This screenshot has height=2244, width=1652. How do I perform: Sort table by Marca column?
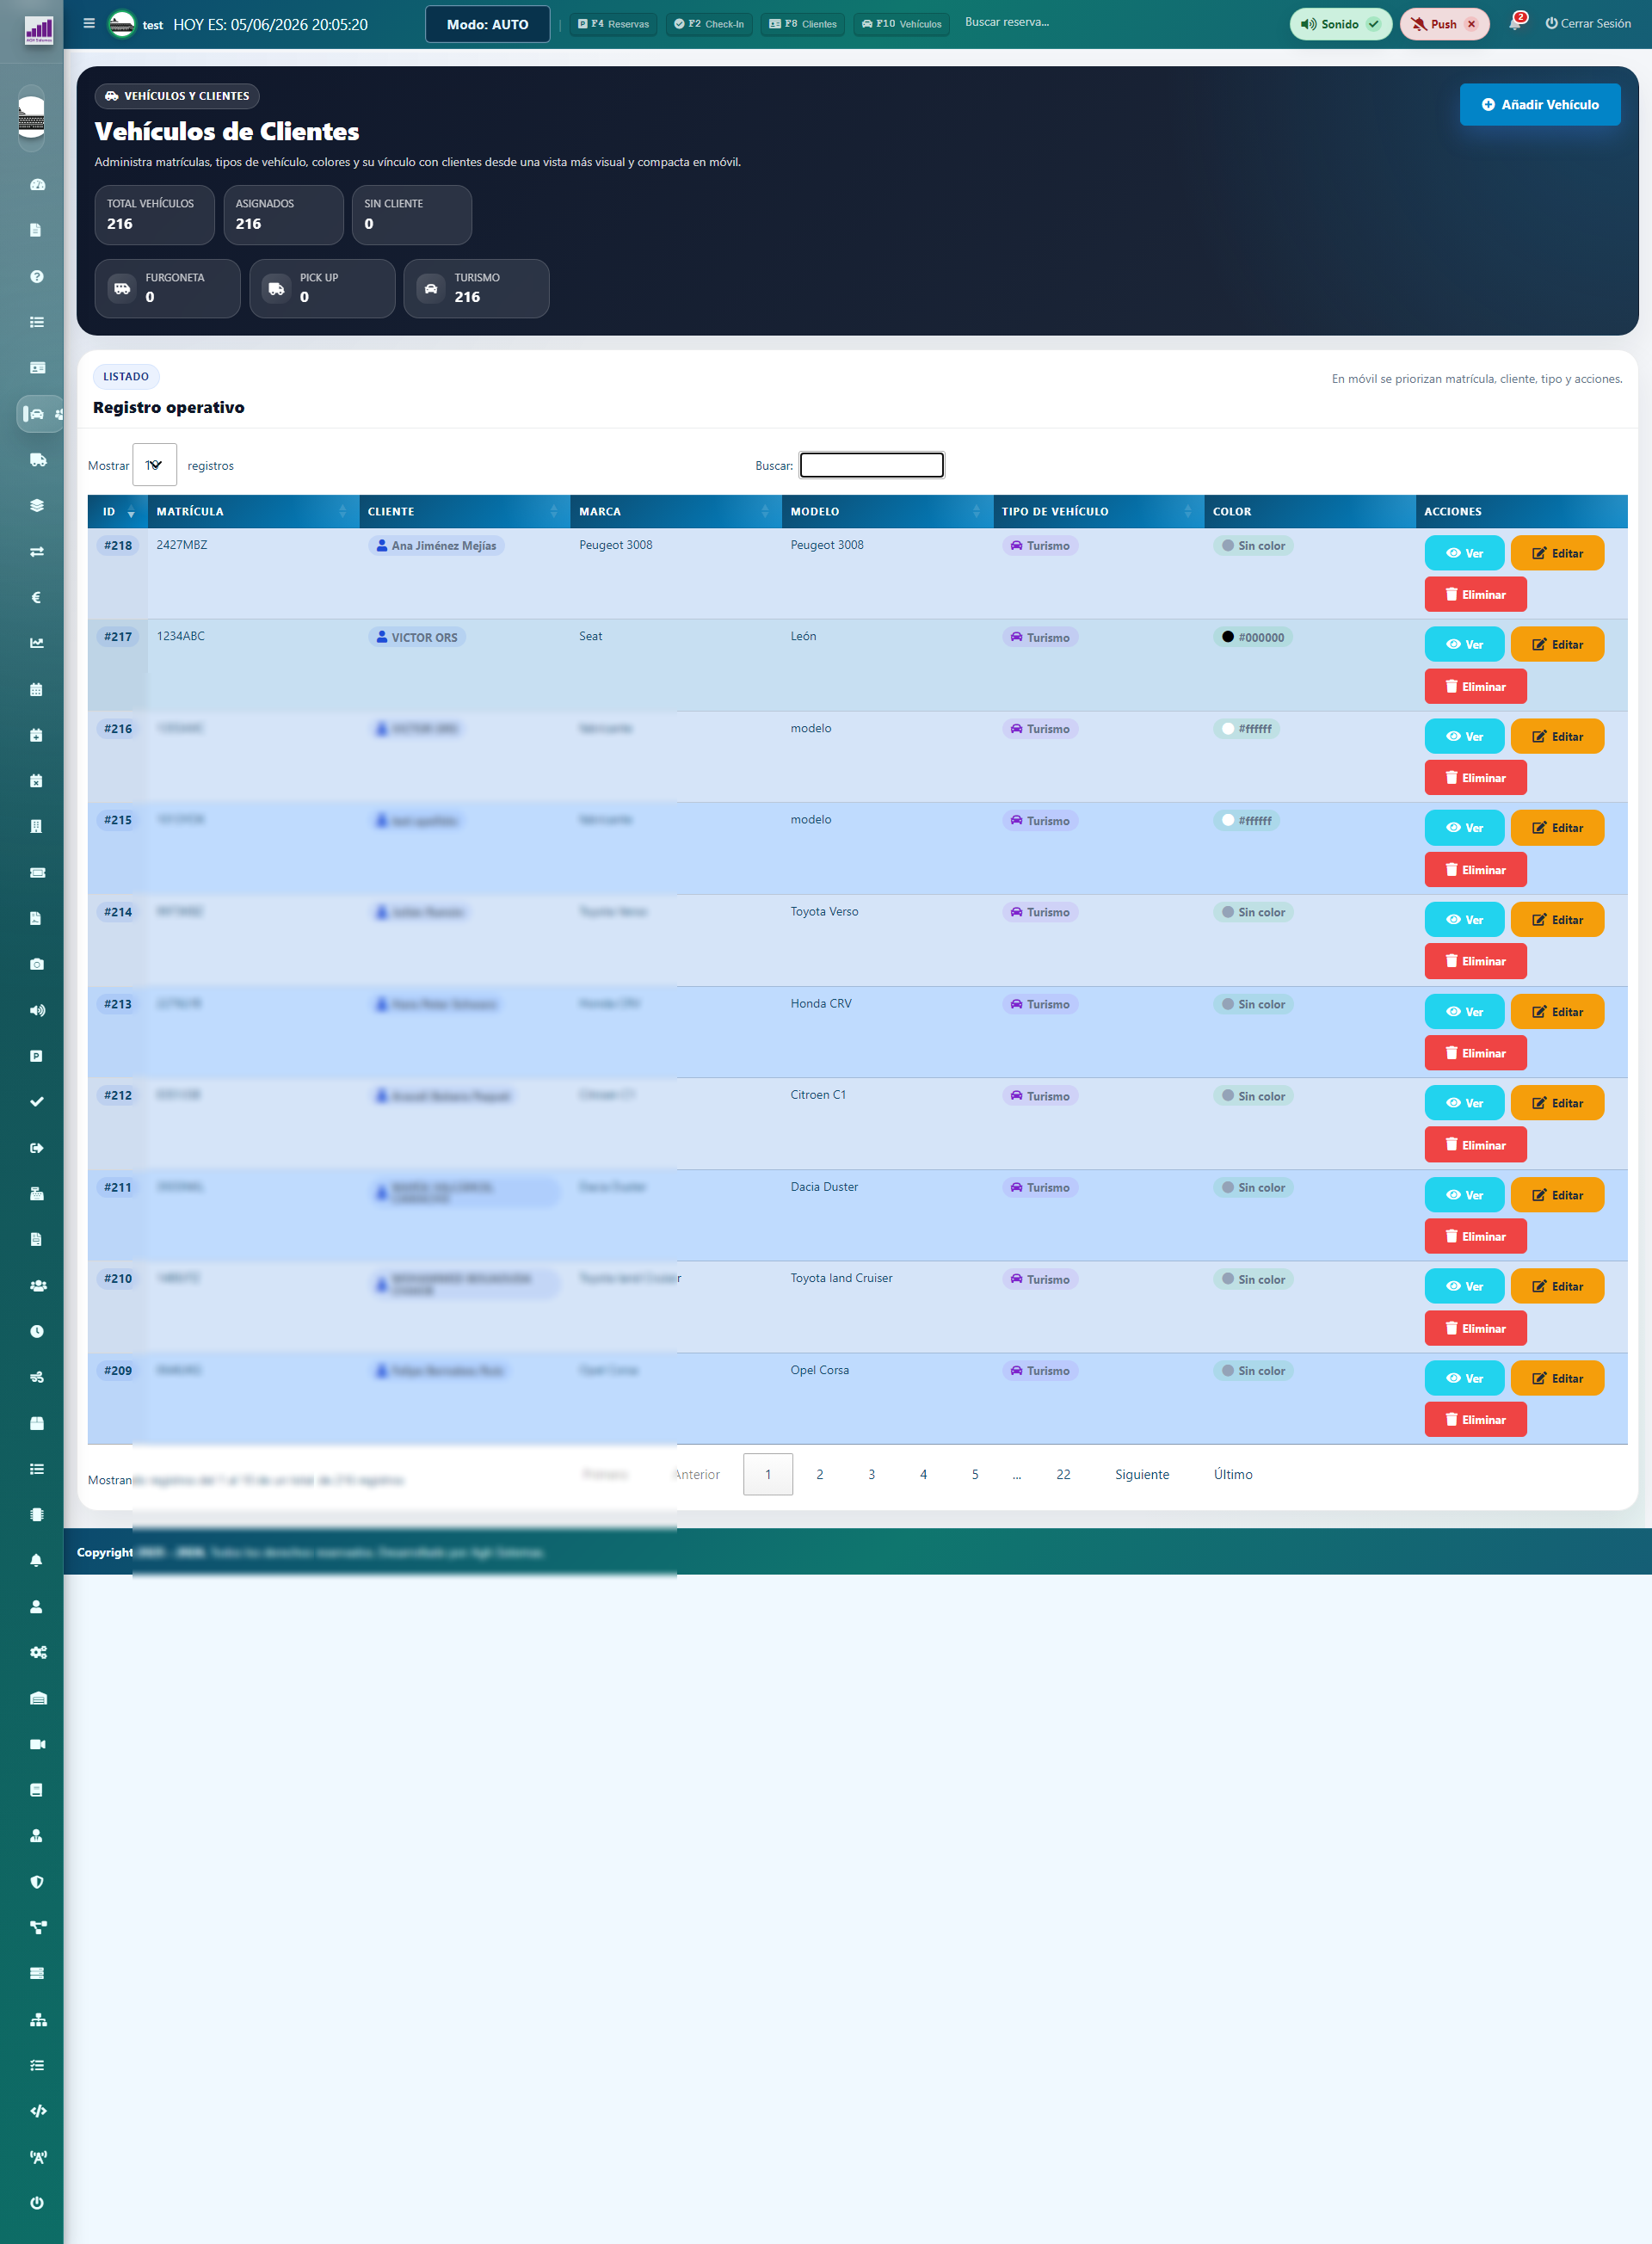[x=676, y=511]
